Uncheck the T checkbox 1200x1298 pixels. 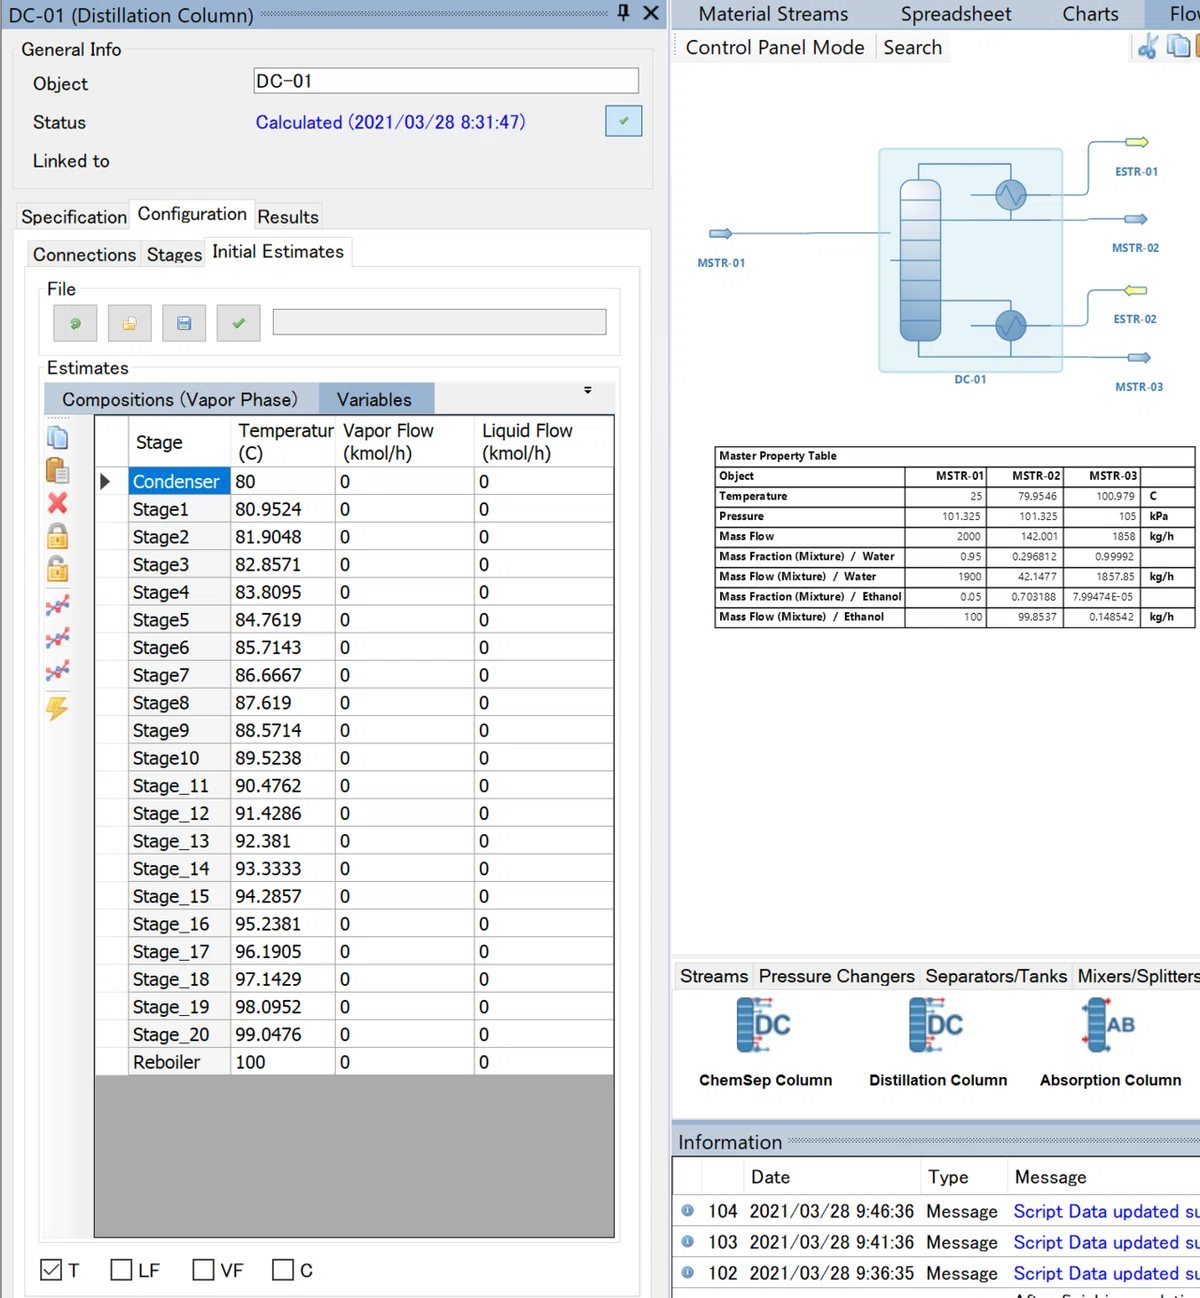coord(51,1270)
